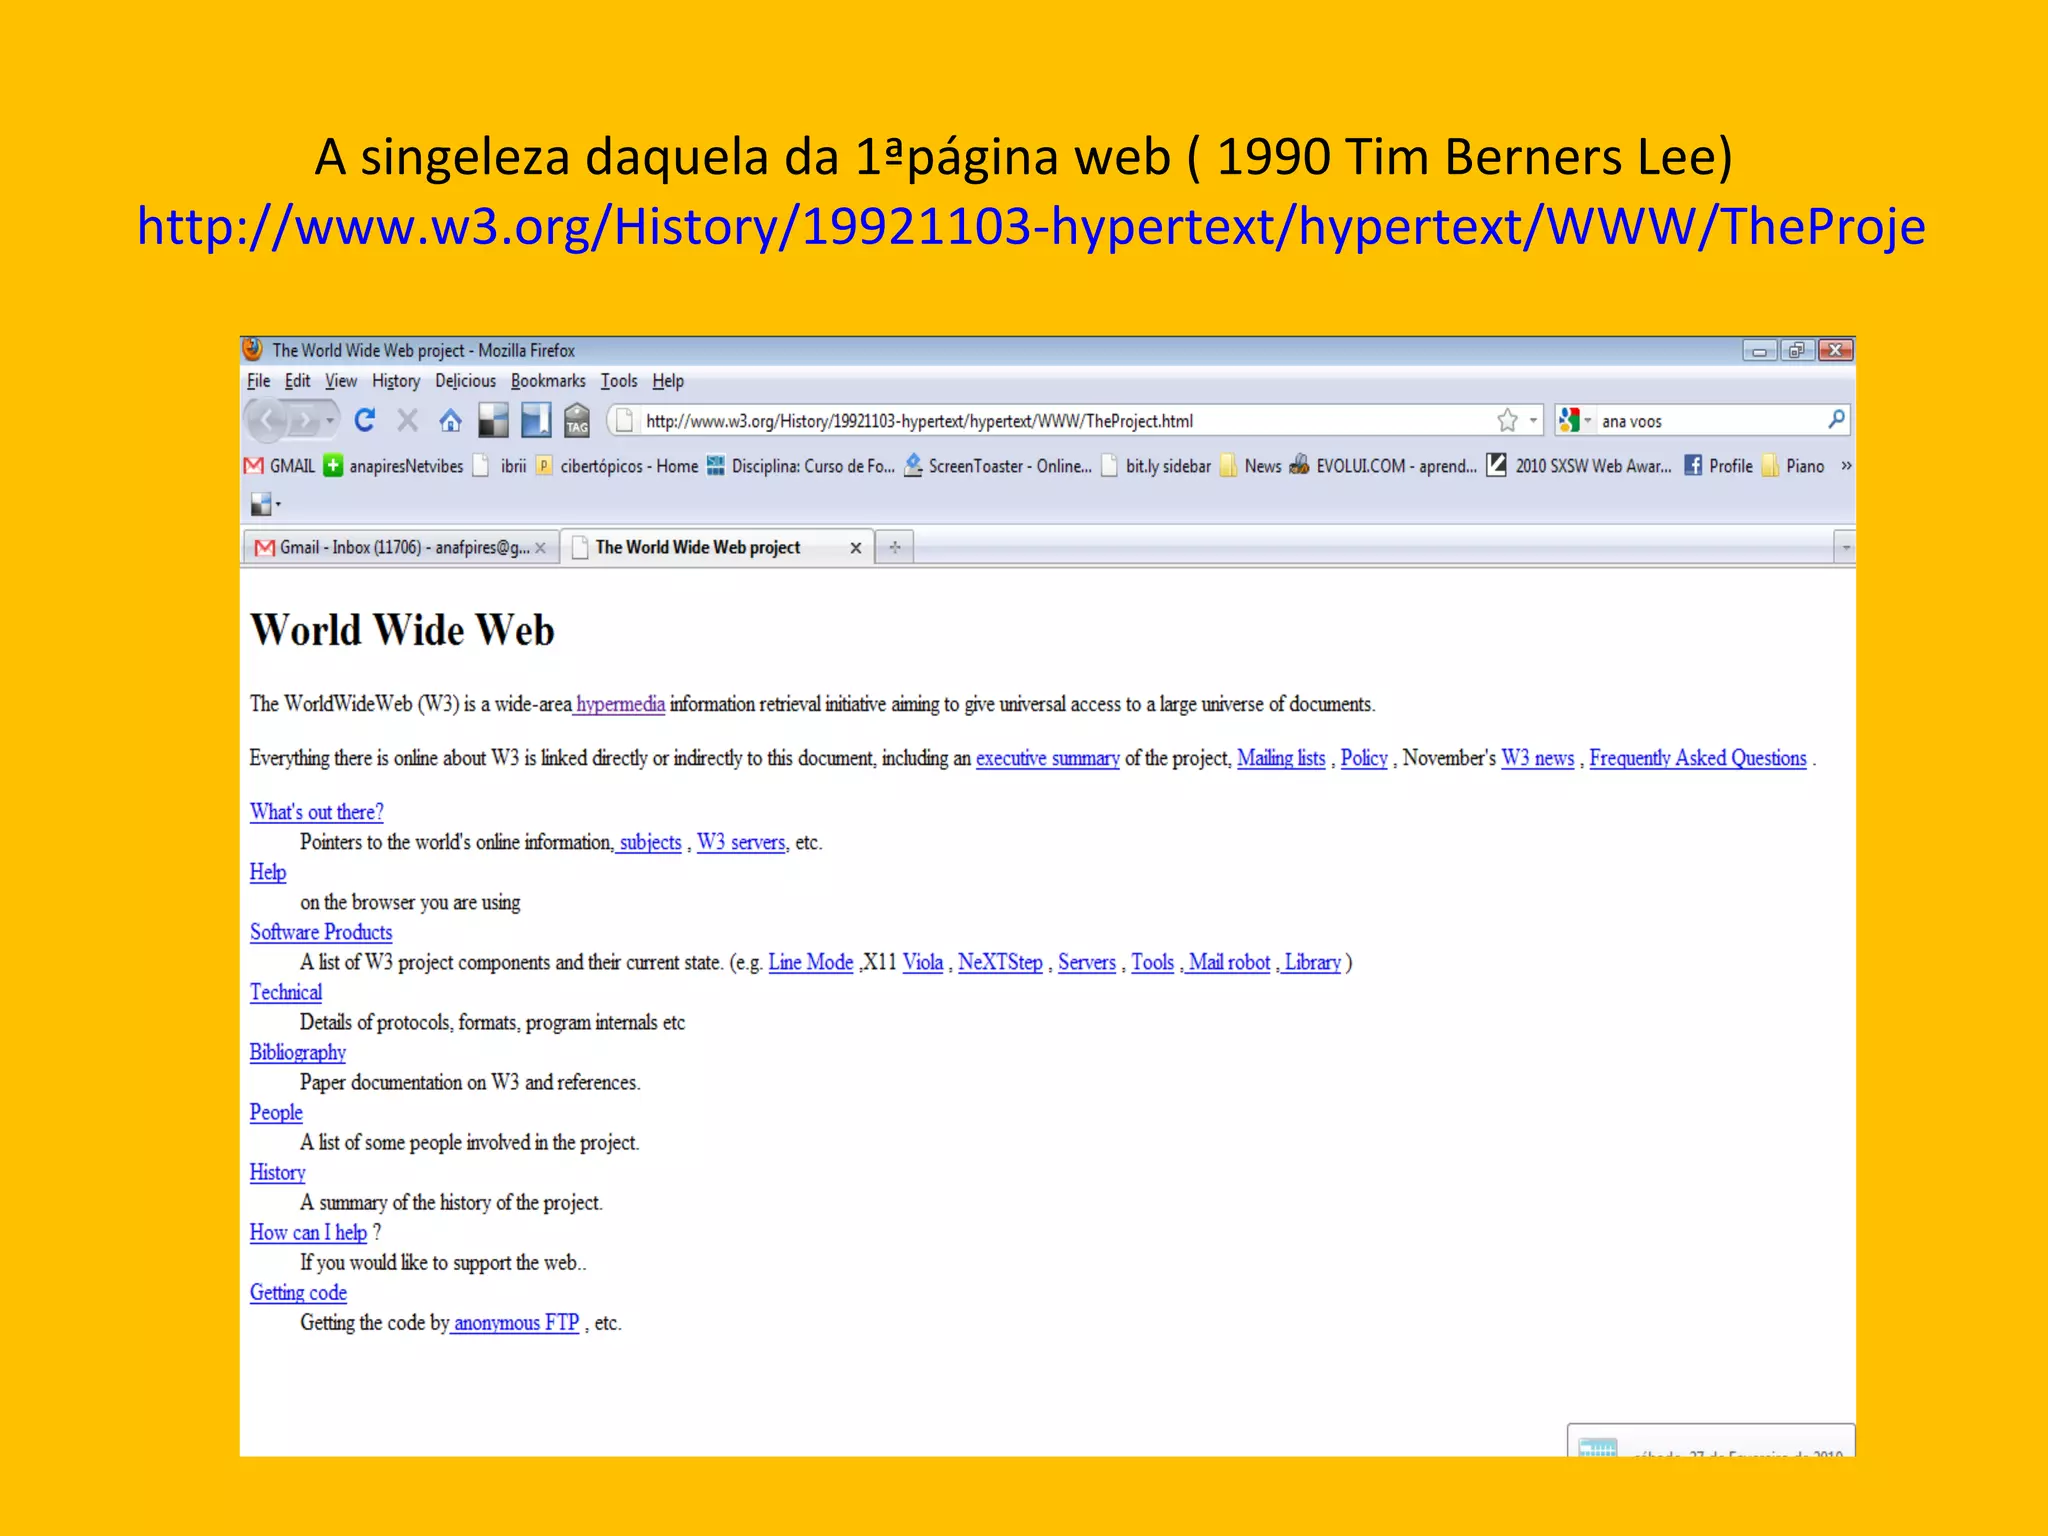The width and height of the screenshot is (2048, 1536).
Task: Open the slide's w3.org History hyperlink
Action: (1031, 226)
